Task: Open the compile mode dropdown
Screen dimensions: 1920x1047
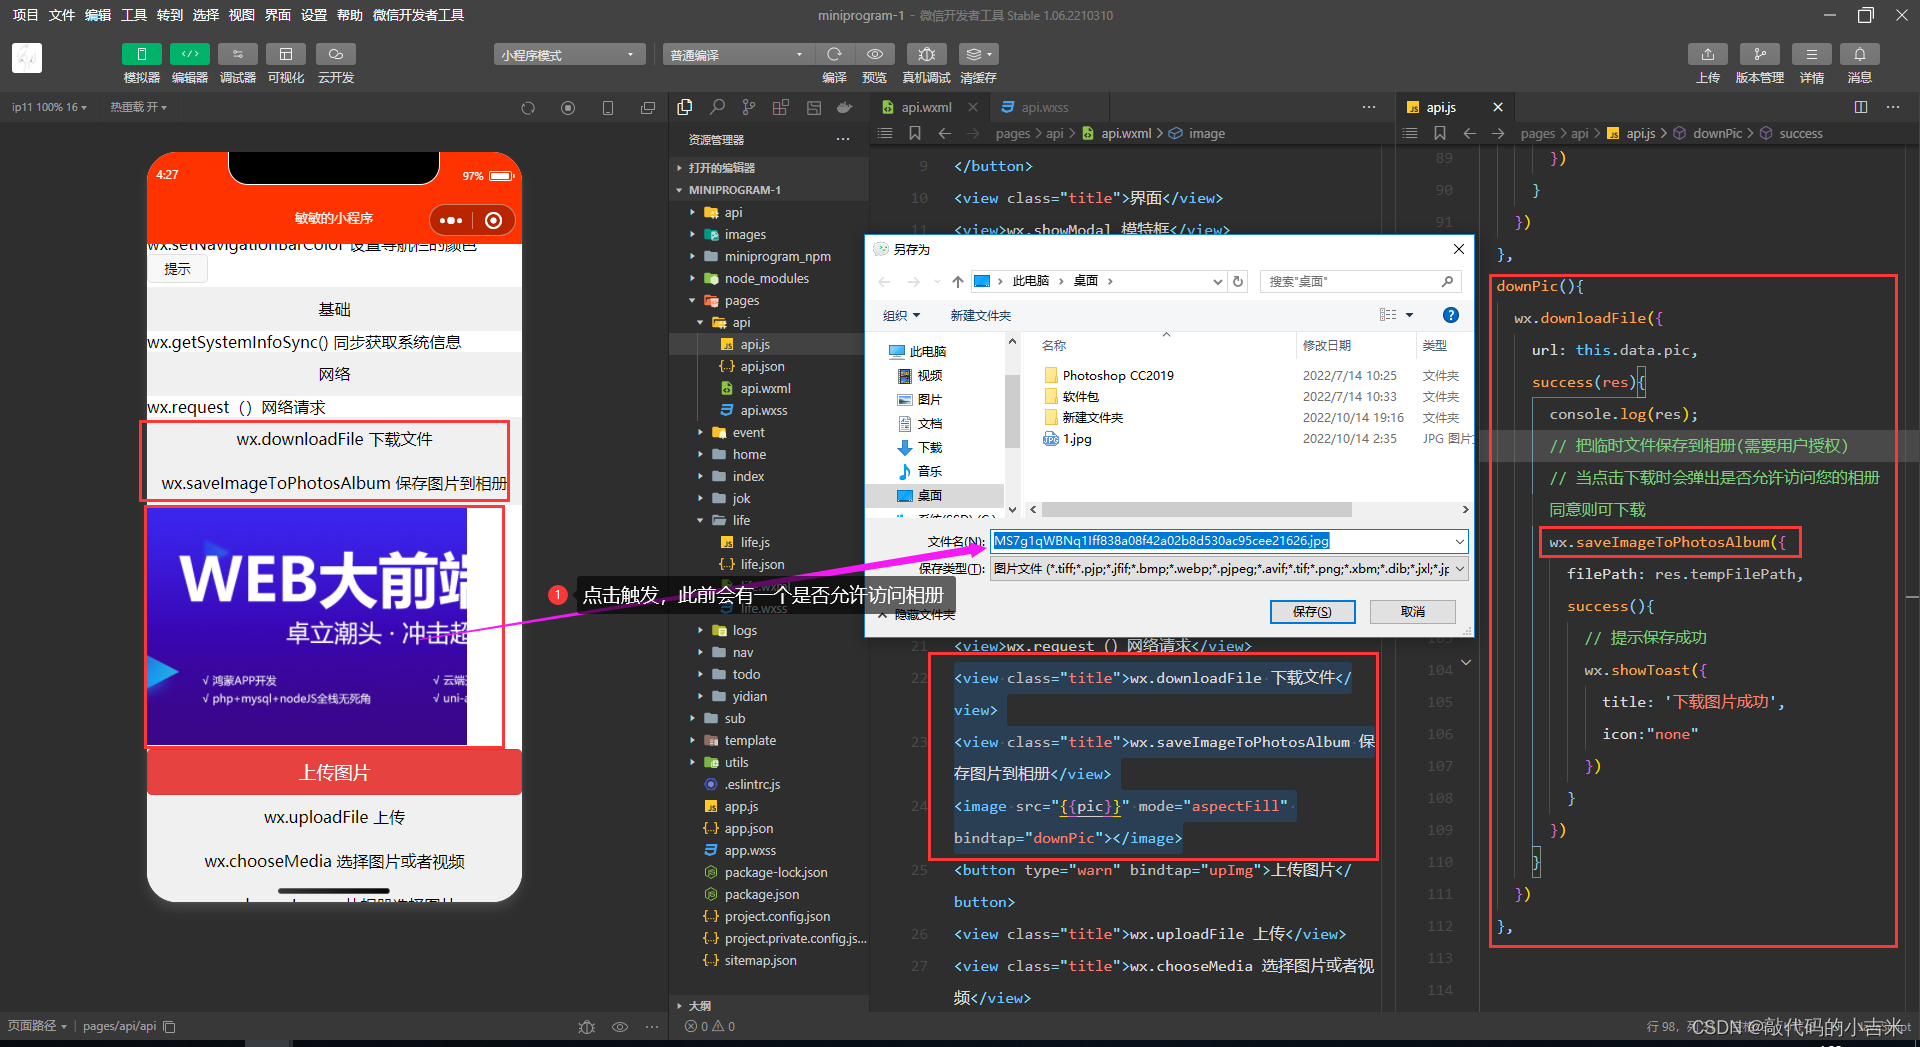Action: pyautogui.click(x=738, y=55)
